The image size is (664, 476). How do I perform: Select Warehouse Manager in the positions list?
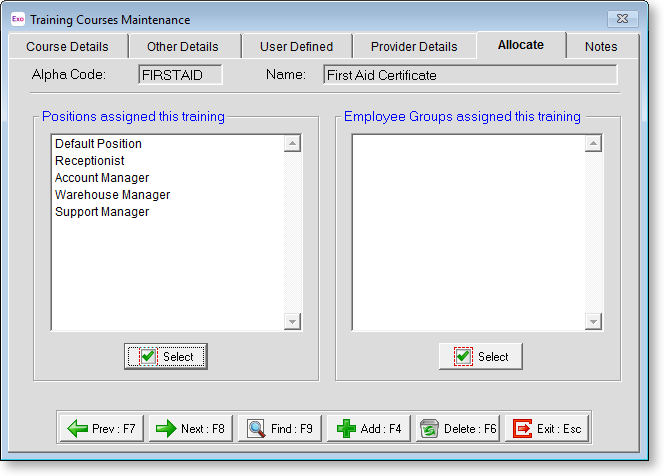point(112,195)
